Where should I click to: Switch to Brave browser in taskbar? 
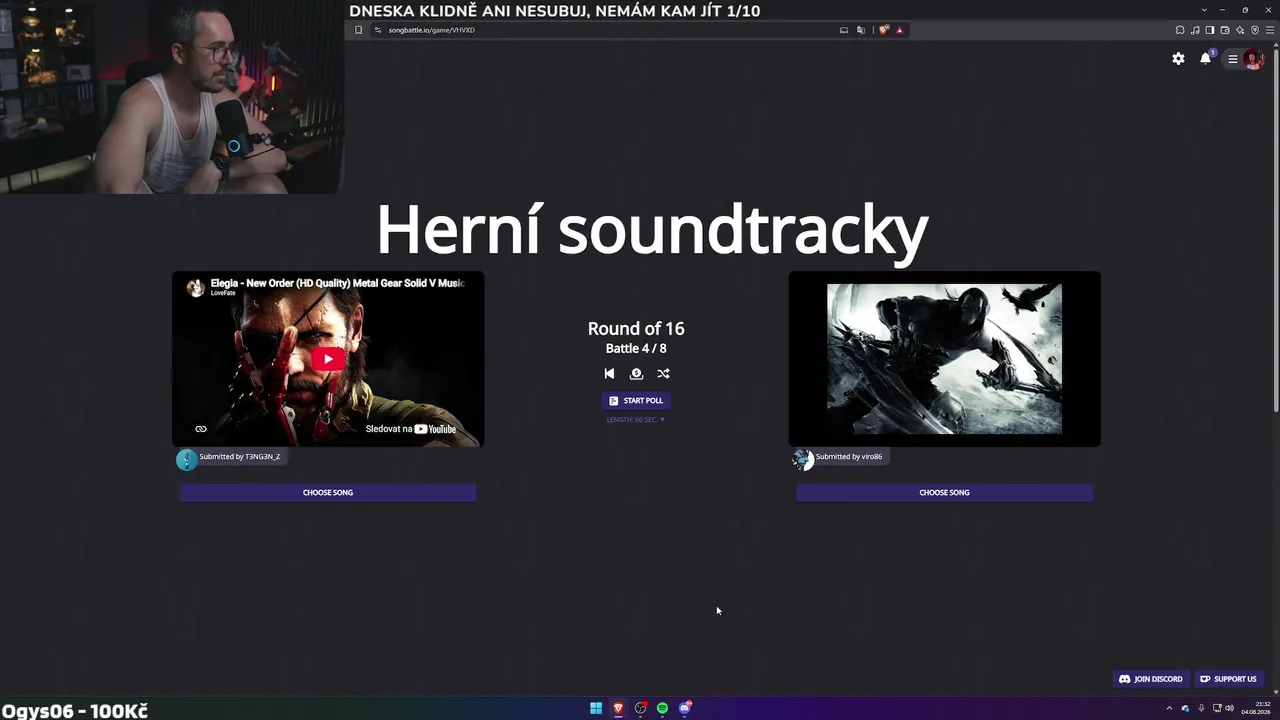pyautogui.click(x=618, y=708)
